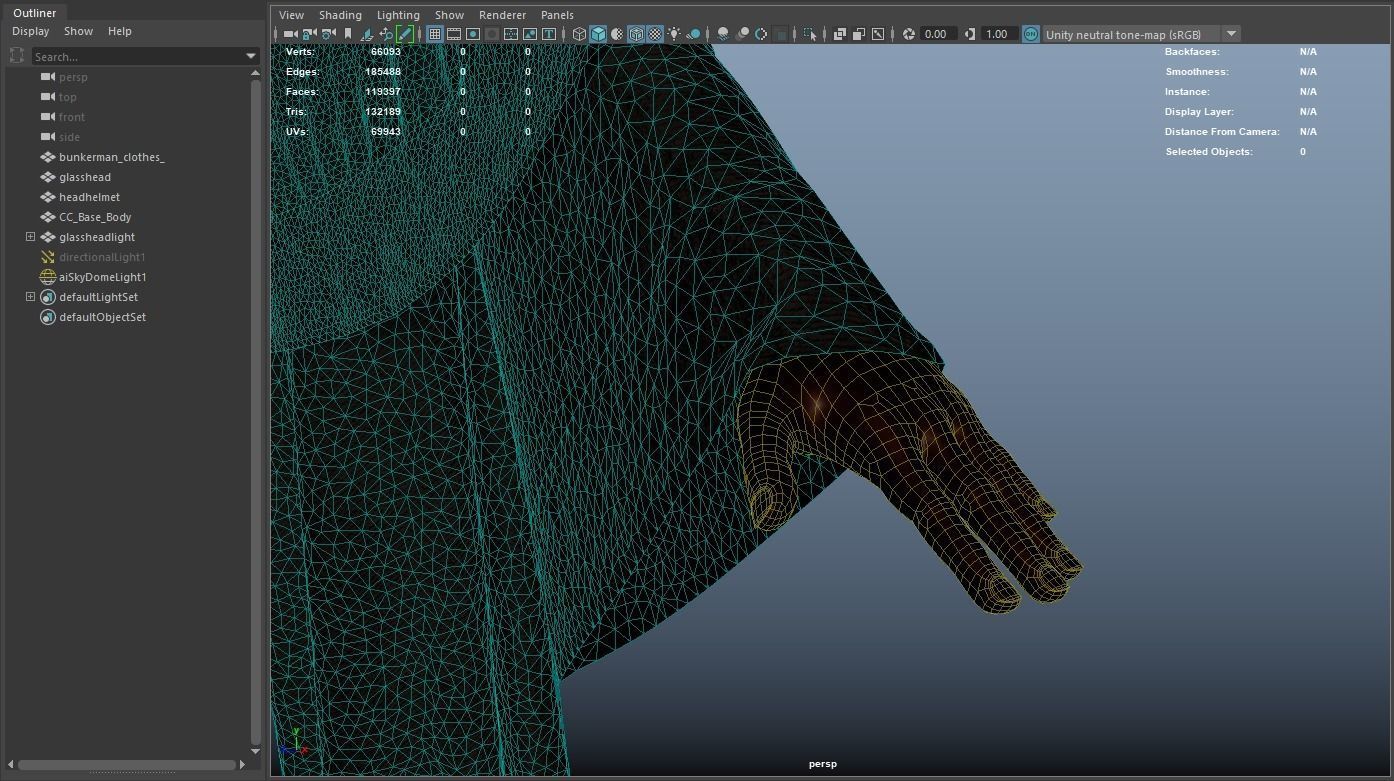Click the Outliner horizontal scrollbar
The width and height of the screenshot is (1394, 781).
[127, 765]
